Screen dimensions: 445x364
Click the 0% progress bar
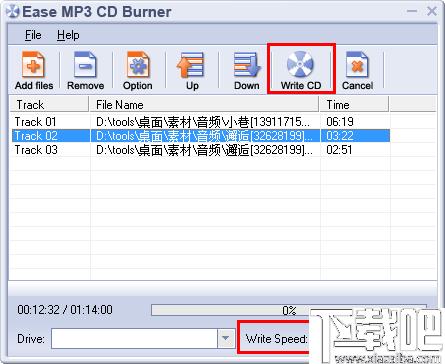coord(289,310)
